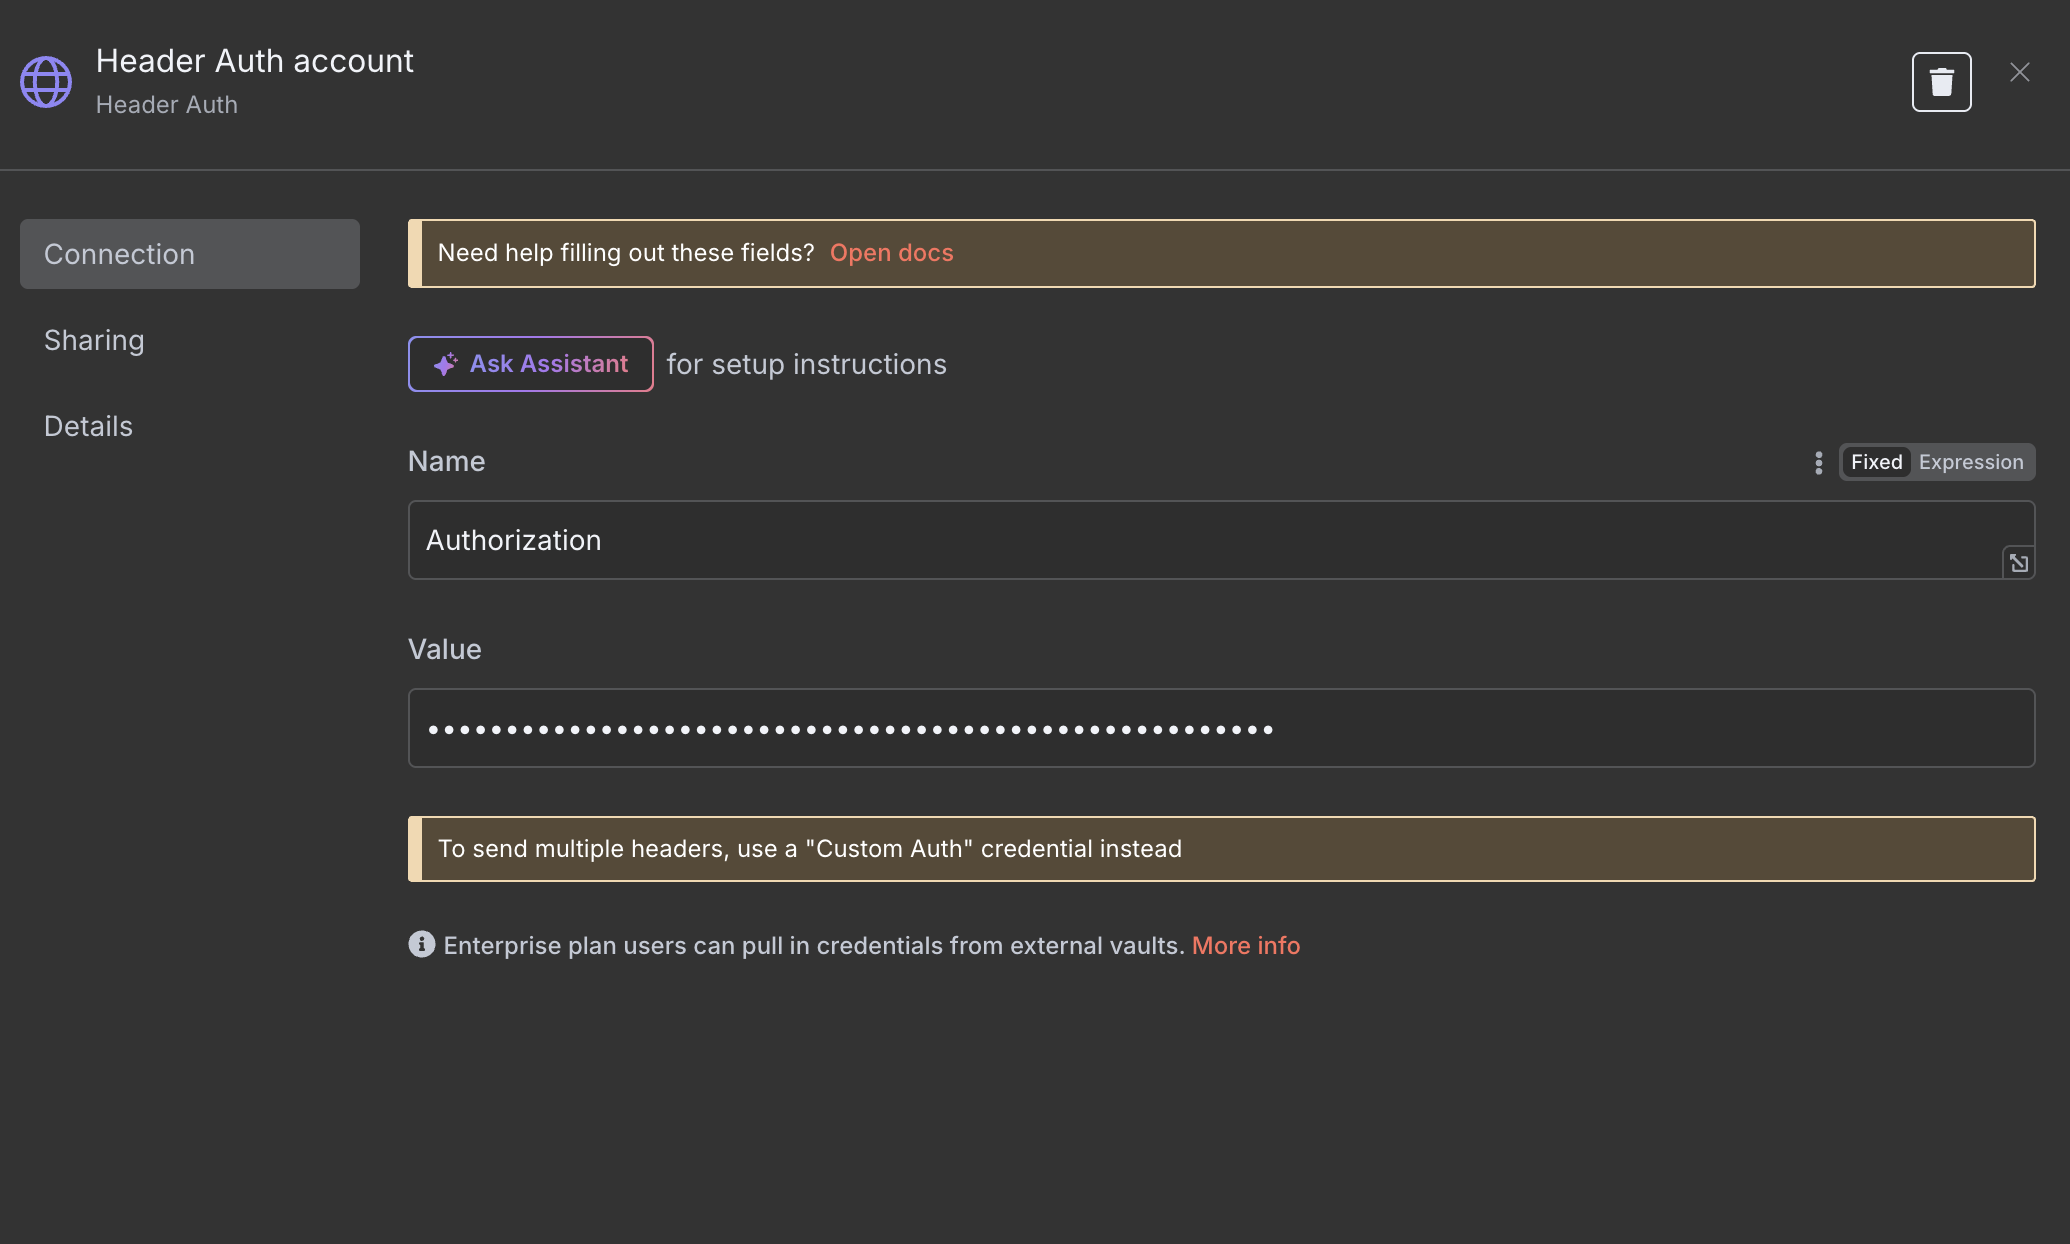The height and width of the screenshot is (1244, 2070).
Task: Follow the Open docs link
Action: point(891,253)
